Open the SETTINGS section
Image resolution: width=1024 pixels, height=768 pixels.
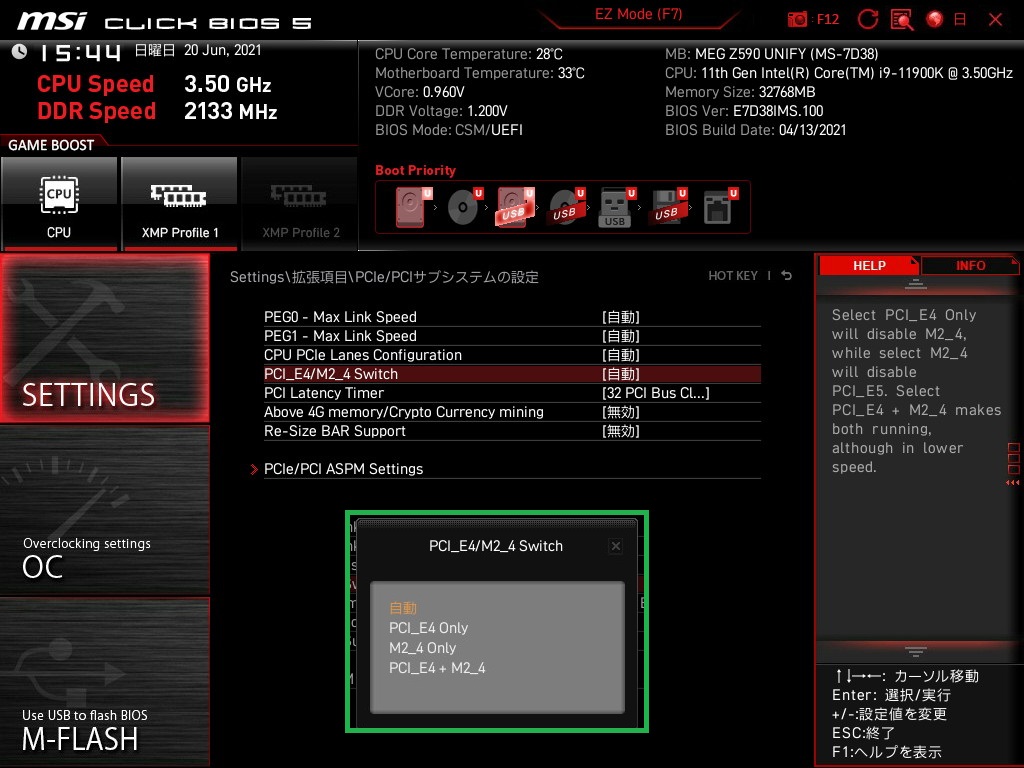point(104,338)
